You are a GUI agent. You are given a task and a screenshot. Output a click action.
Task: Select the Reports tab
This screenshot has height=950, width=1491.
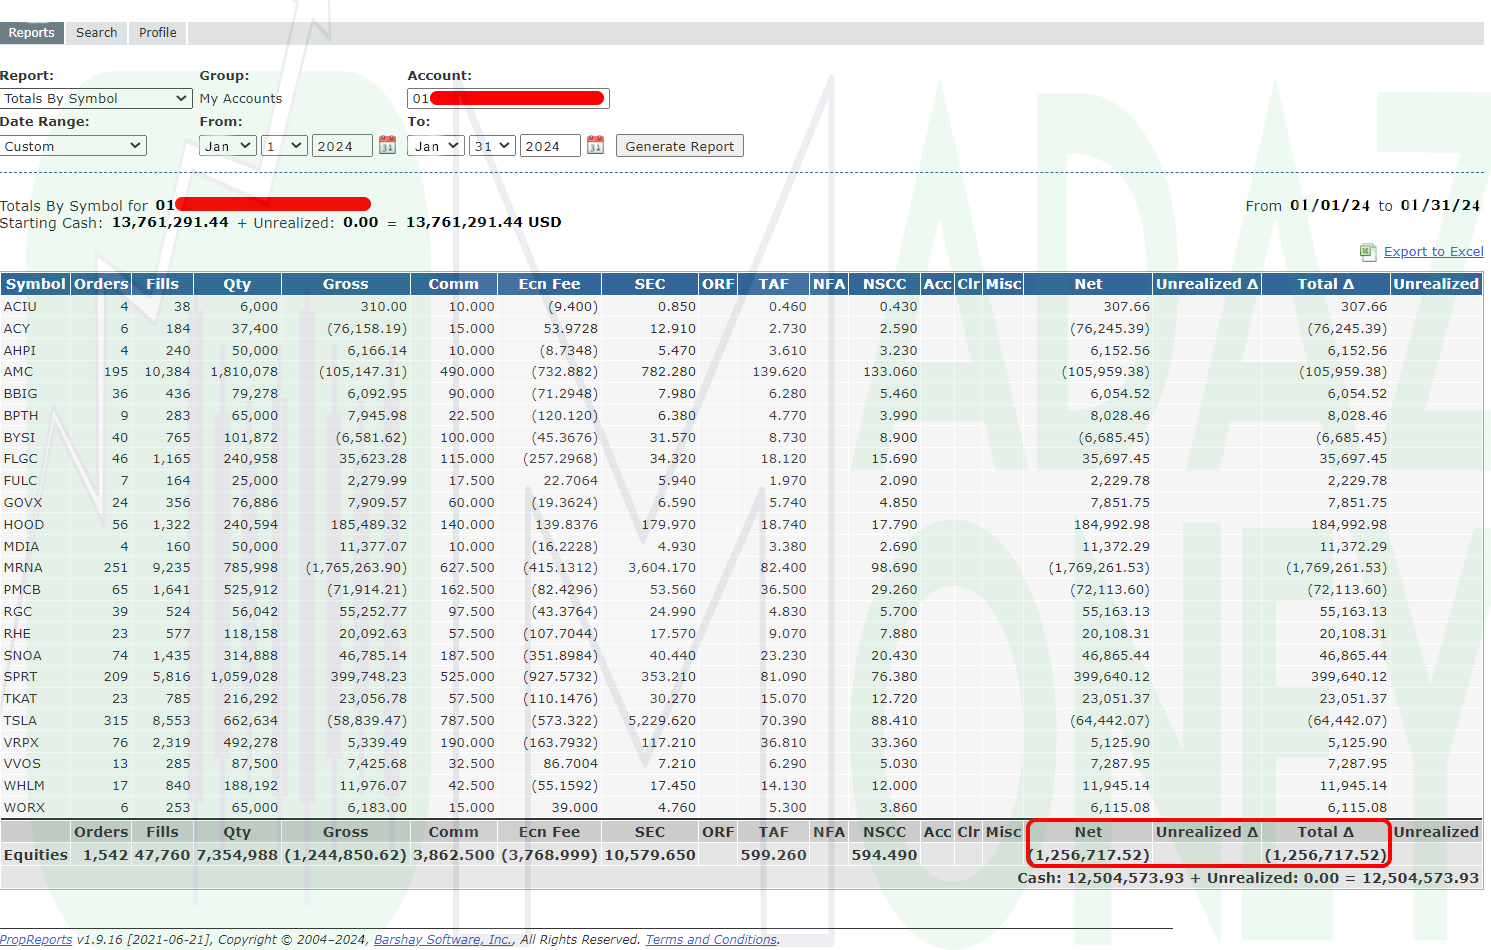click(x=32, y=33)
